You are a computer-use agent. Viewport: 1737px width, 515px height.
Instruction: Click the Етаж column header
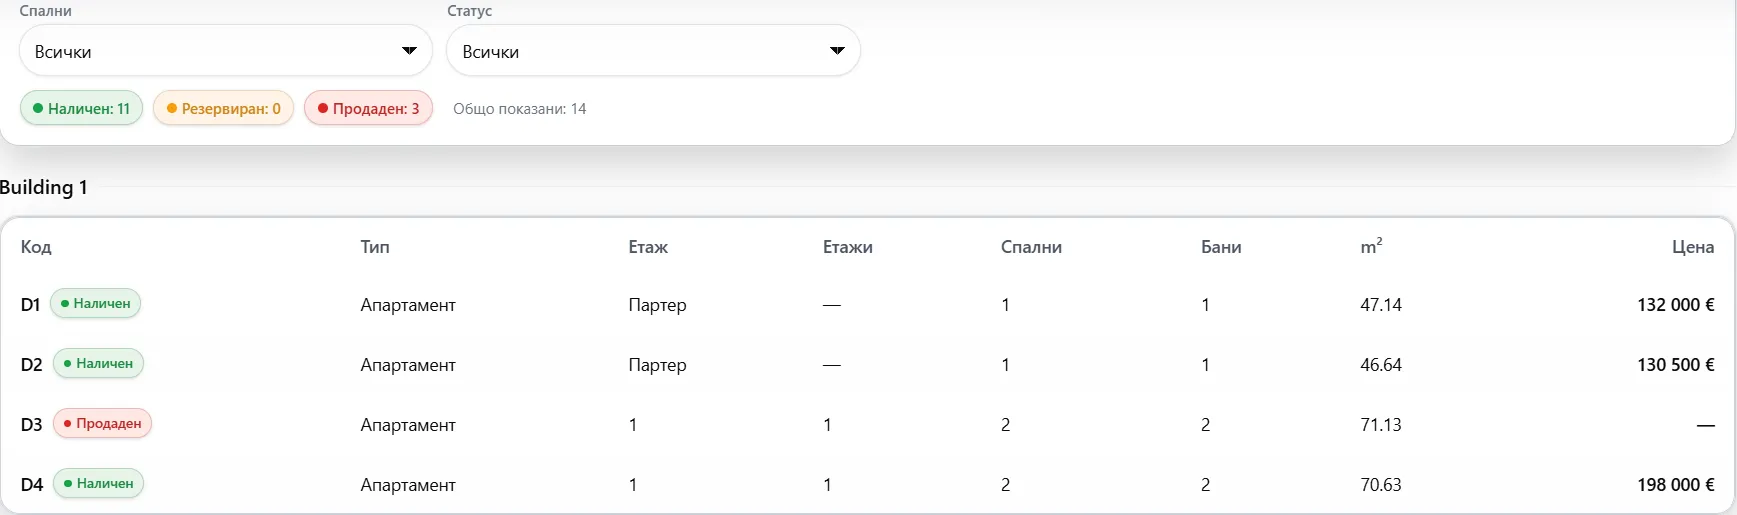648,247
